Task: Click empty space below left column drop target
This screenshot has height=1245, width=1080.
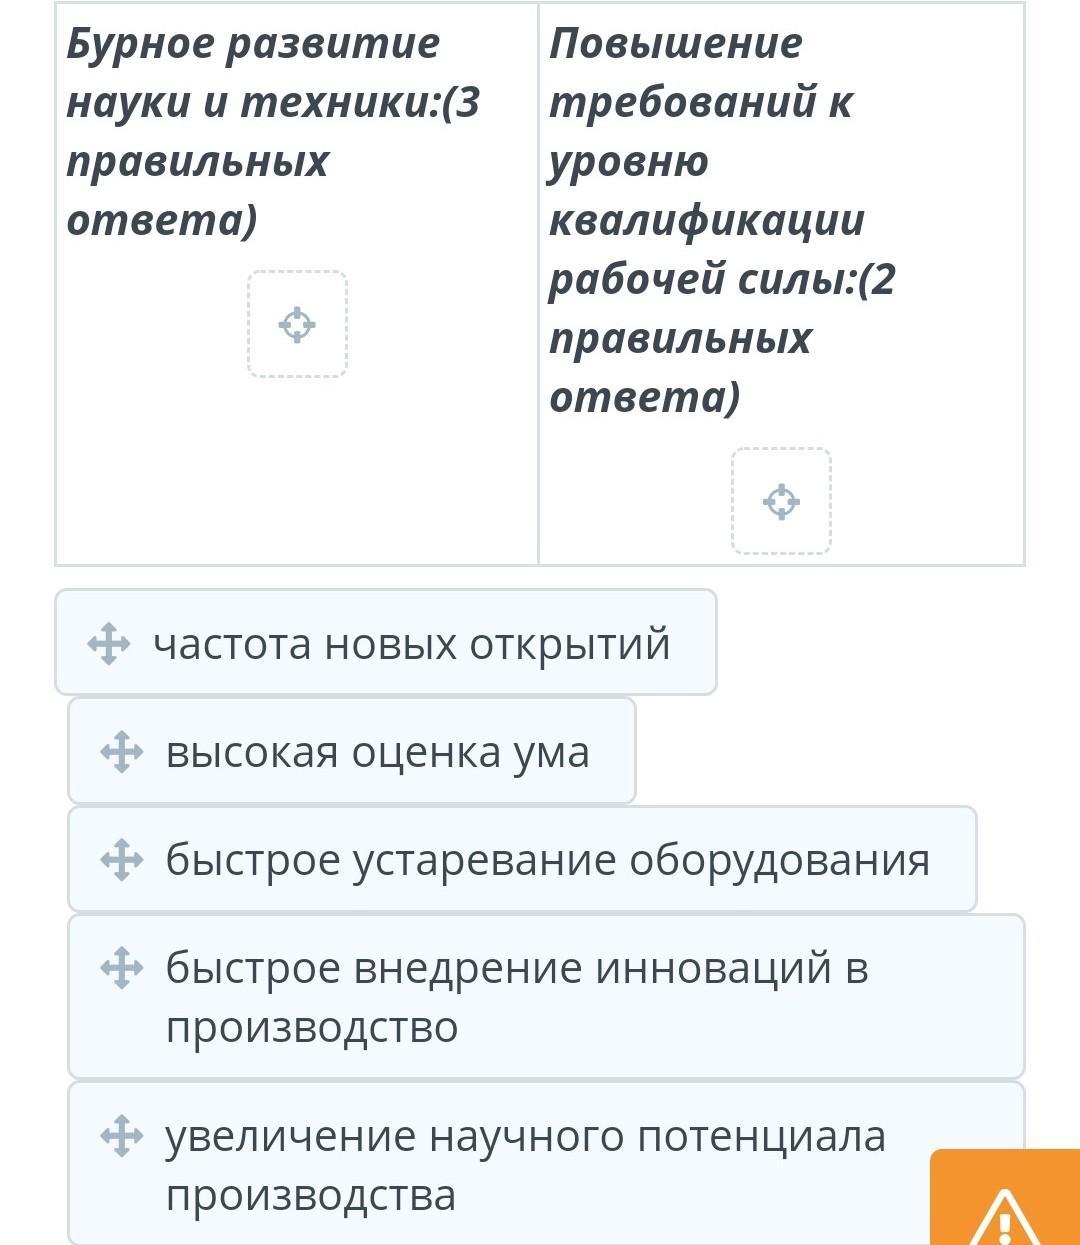Action: coord(297,470)
